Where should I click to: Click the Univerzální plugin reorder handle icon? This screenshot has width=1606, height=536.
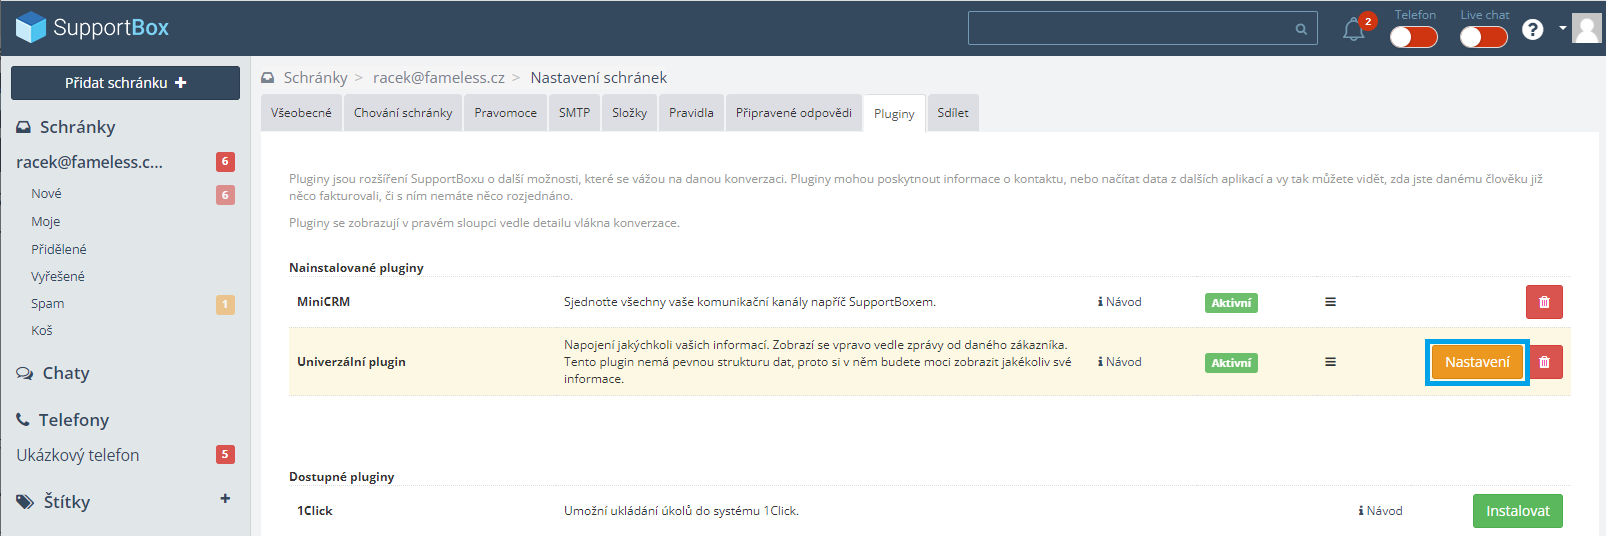tap(1330, 362)
